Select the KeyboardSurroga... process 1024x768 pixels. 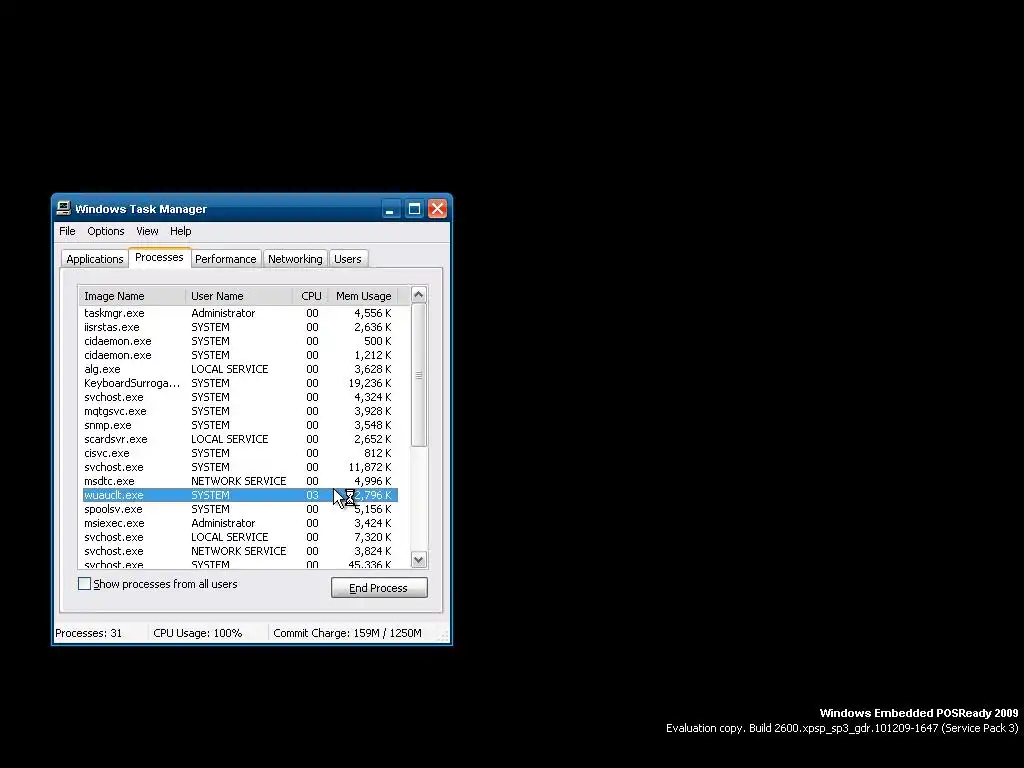click(240, 383)
